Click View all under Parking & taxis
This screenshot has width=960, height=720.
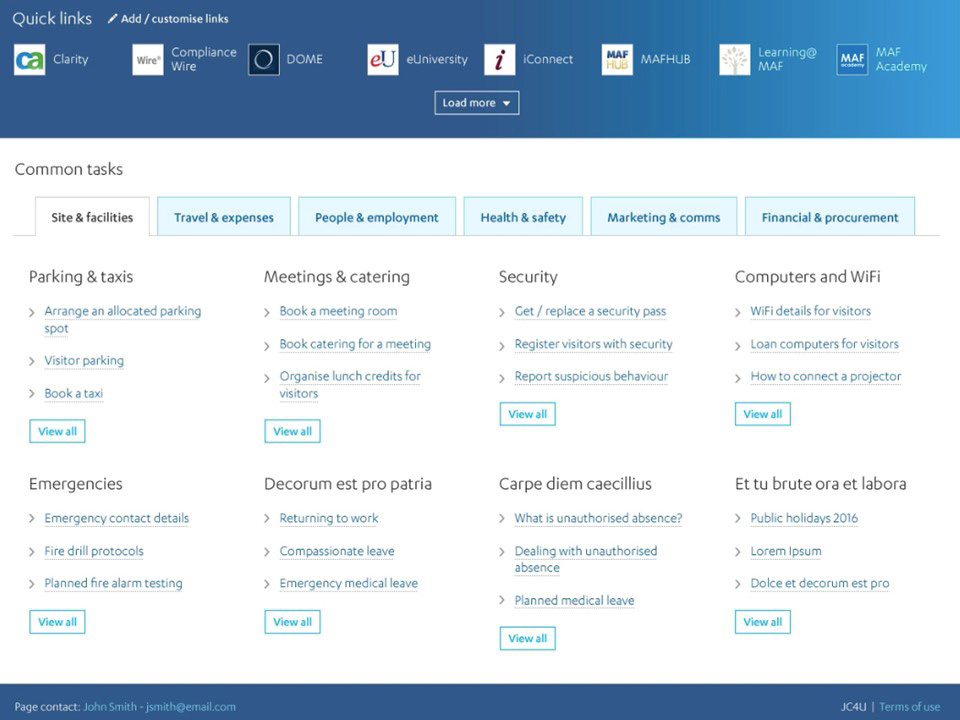point(57,431)
